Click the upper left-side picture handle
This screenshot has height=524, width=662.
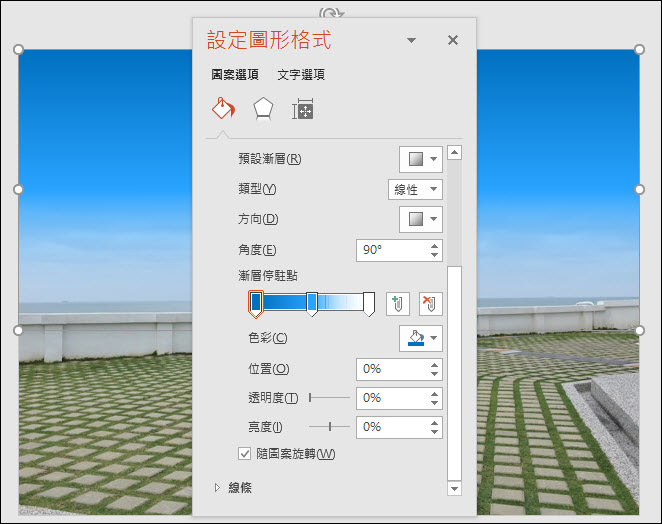[x=18, y=190]
